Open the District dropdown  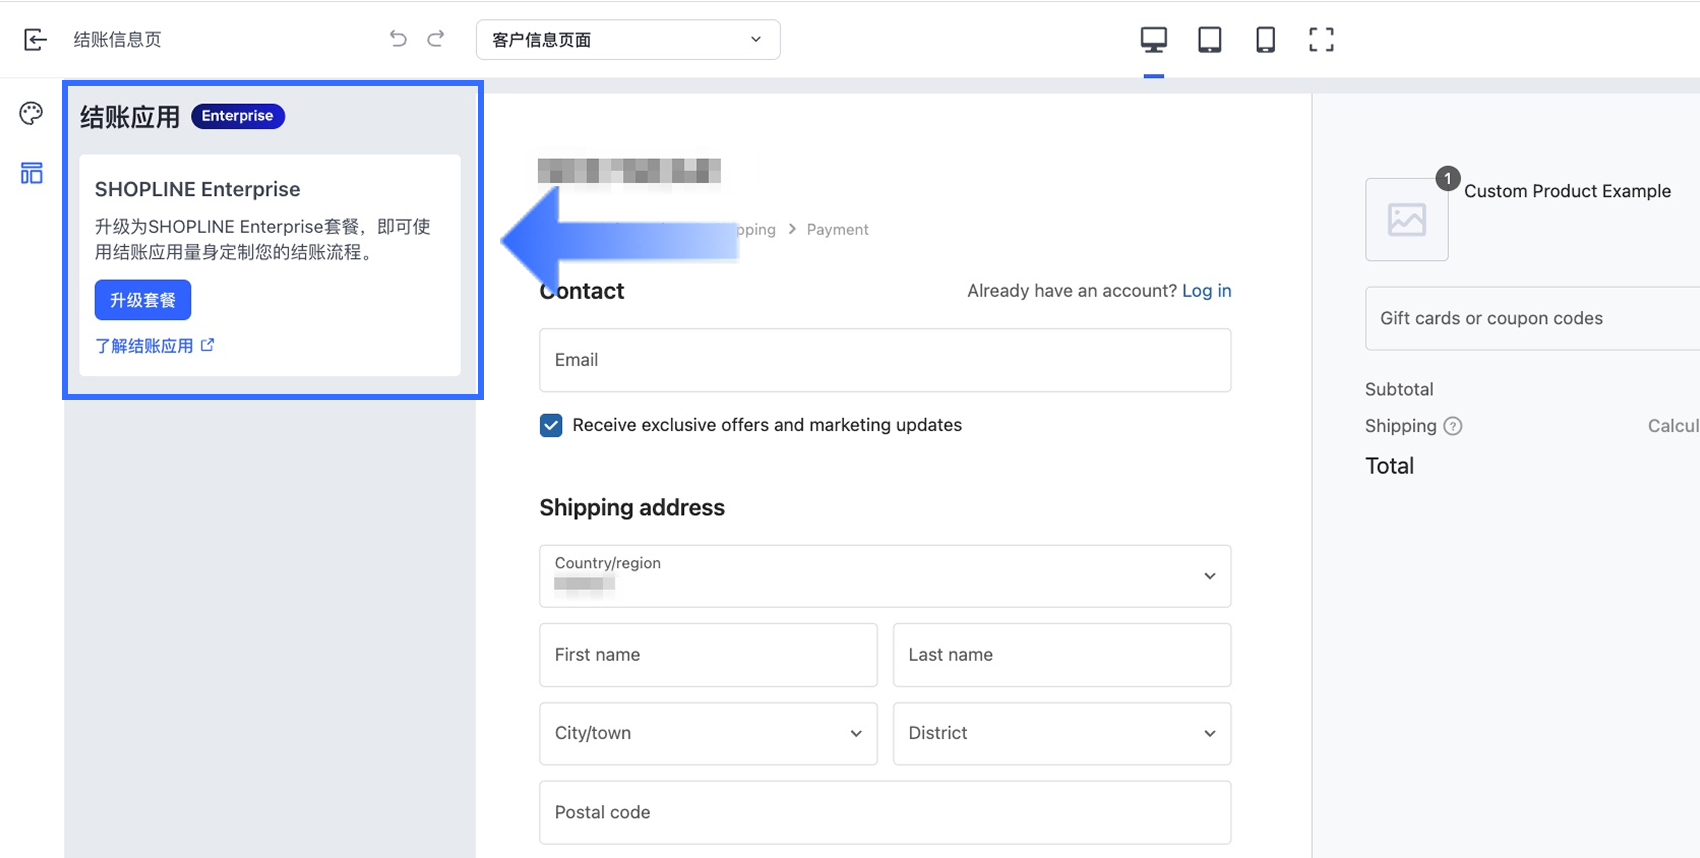tap(1062, 733)
